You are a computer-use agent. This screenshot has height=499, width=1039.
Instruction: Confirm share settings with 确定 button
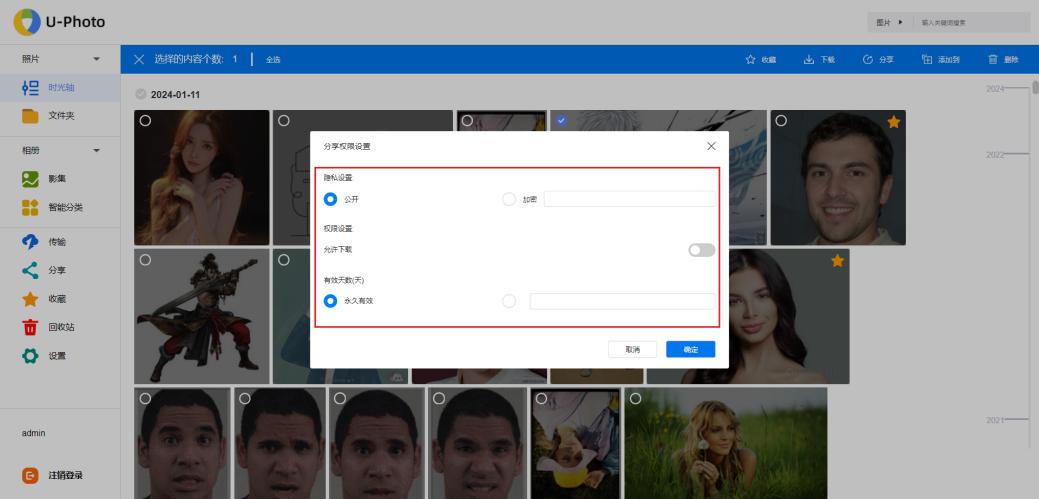[x=690, y=349]
